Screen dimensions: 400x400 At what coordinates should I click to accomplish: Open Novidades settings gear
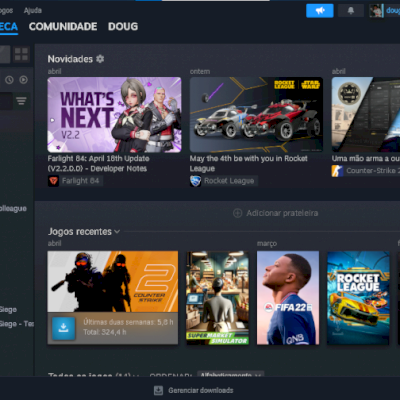100,59
